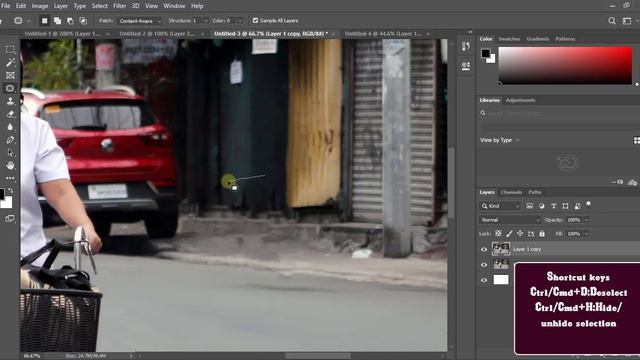This screenshot has width=640, height=360.
Task: Open the tool preset picker arrow
Action: coord(28,21)
